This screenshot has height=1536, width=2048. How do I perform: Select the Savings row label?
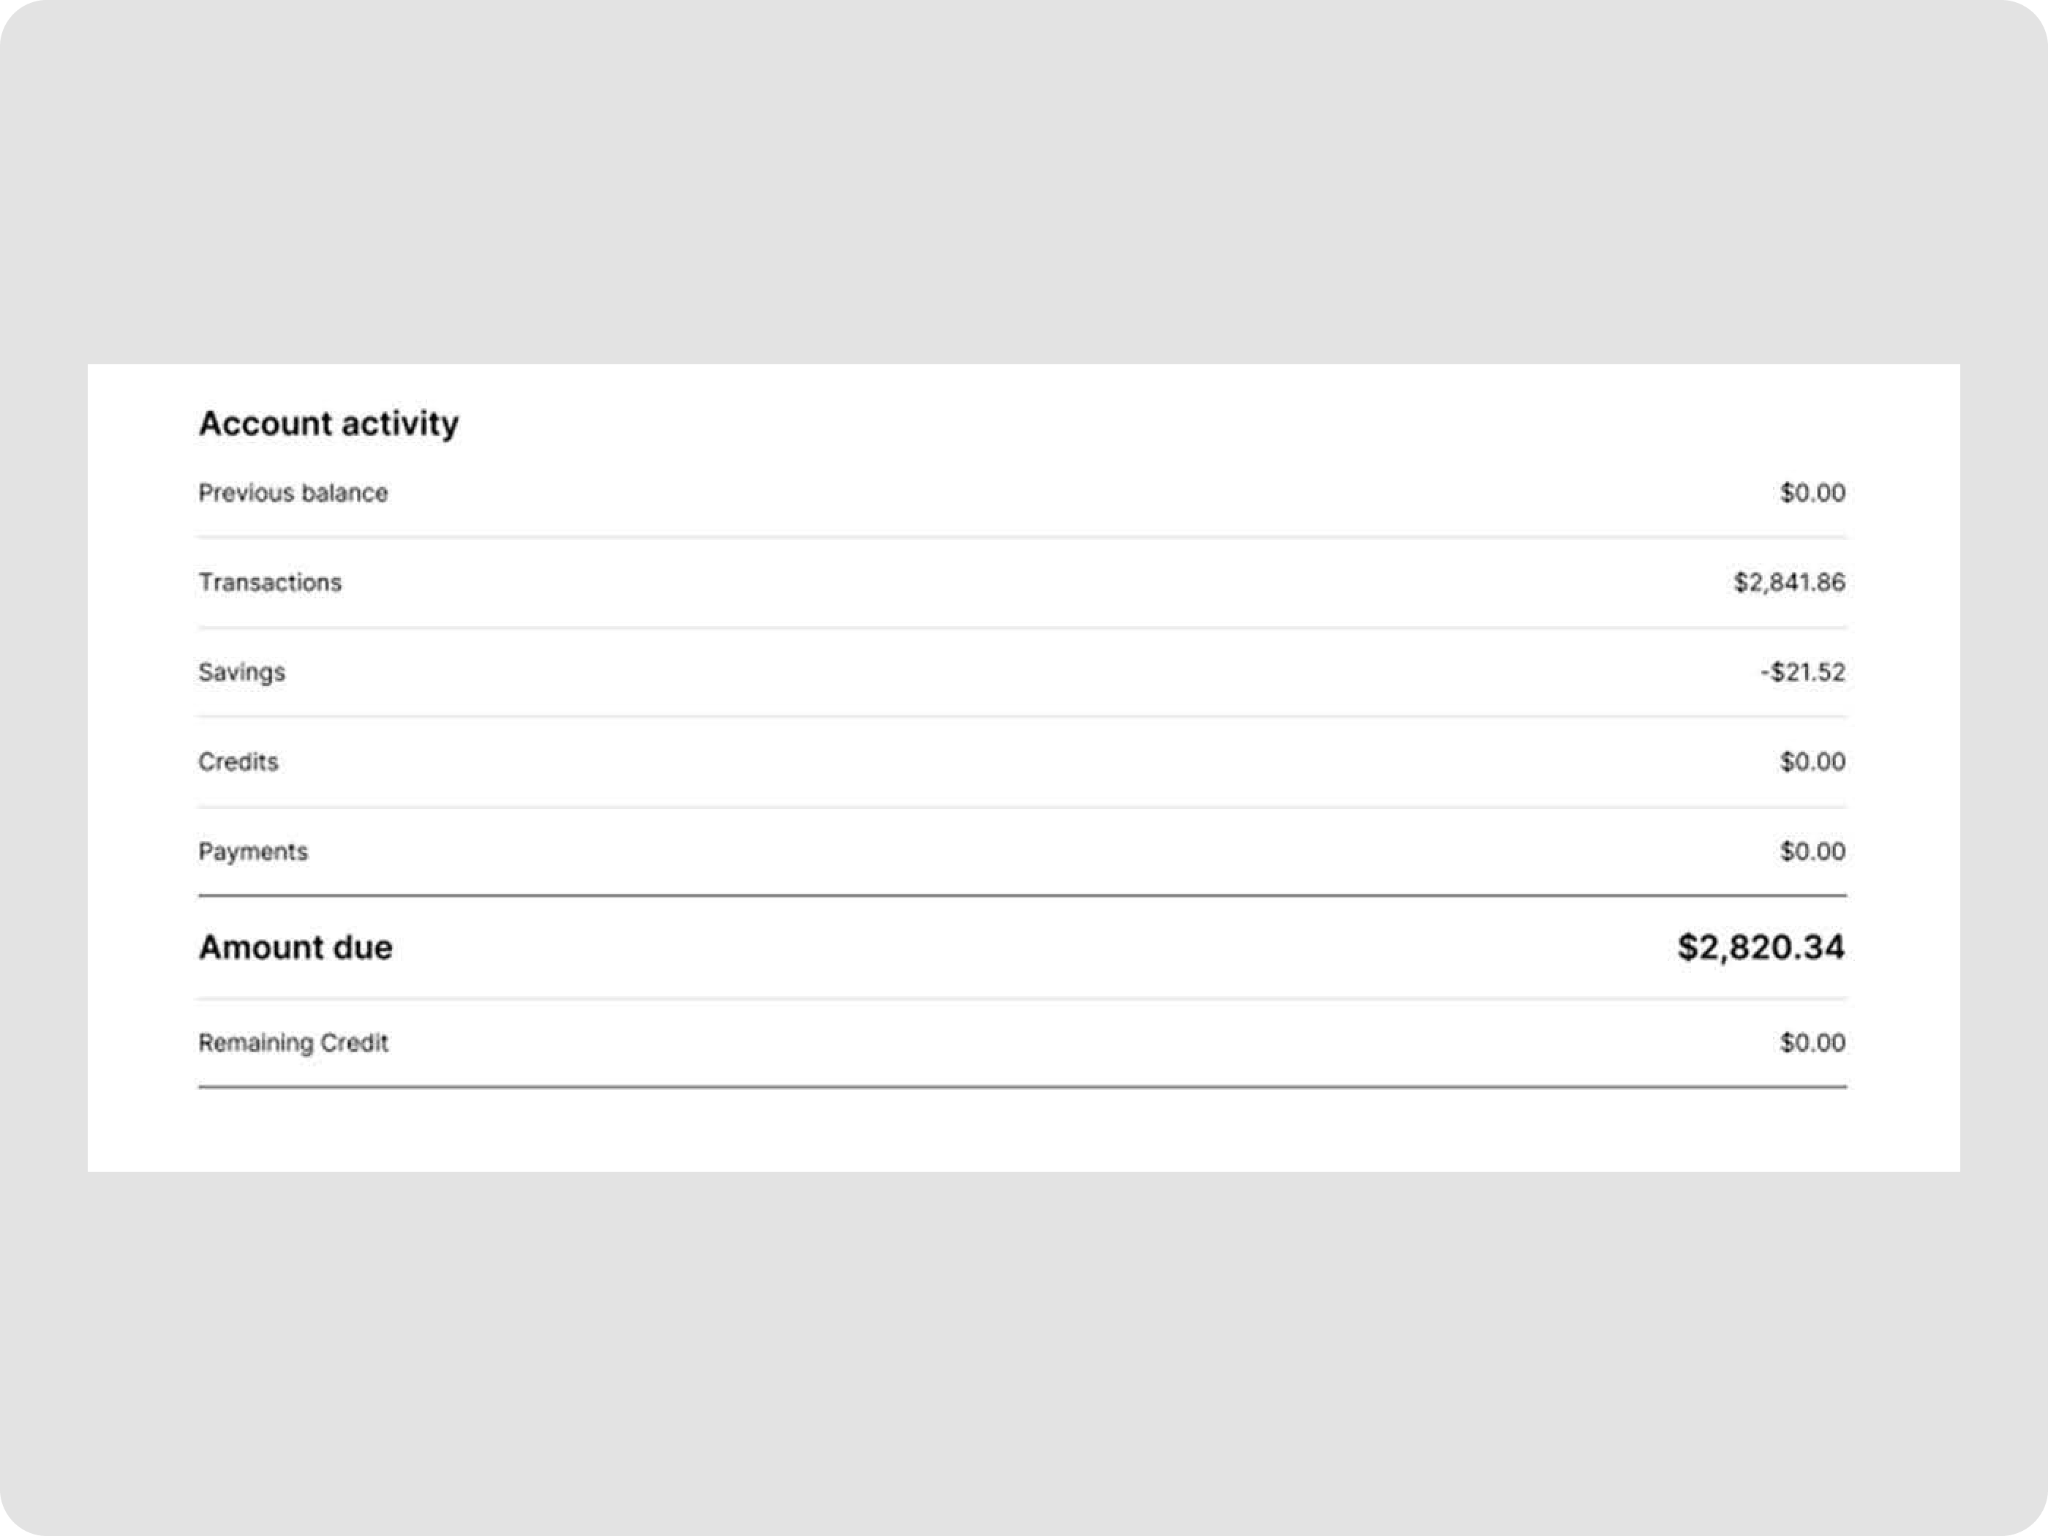click(241, 672)
